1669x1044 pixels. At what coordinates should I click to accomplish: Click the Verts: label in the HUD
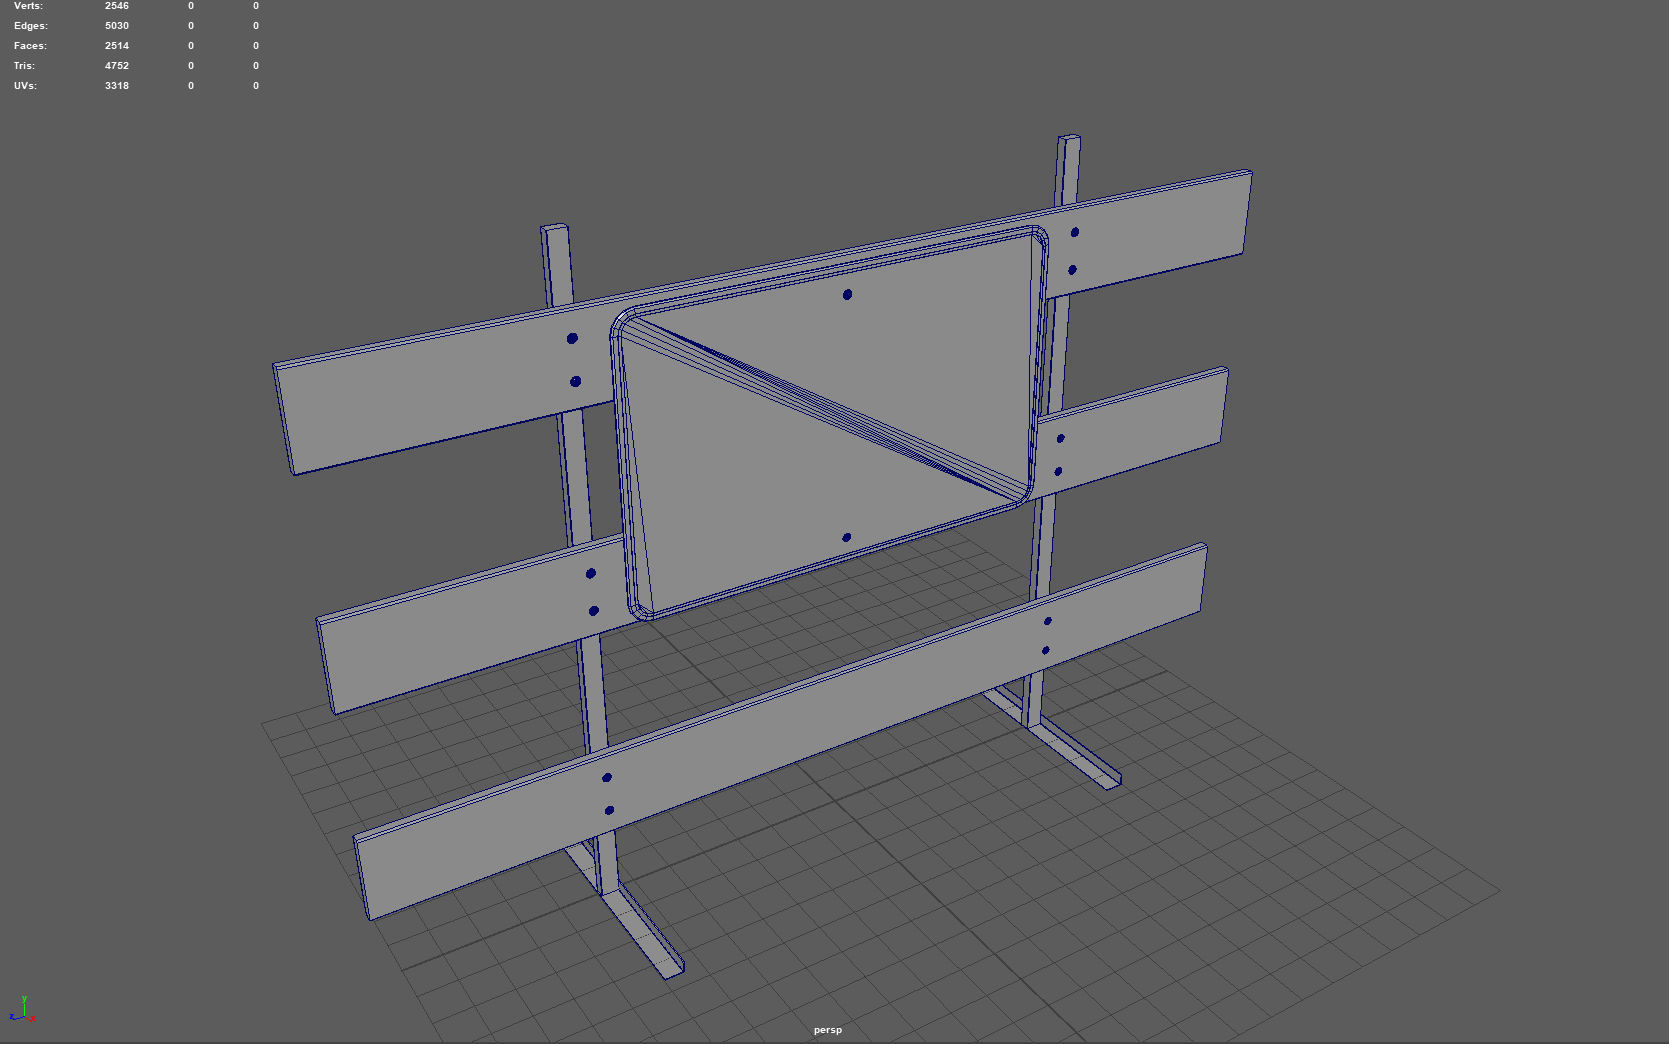[x=28, y=6]
